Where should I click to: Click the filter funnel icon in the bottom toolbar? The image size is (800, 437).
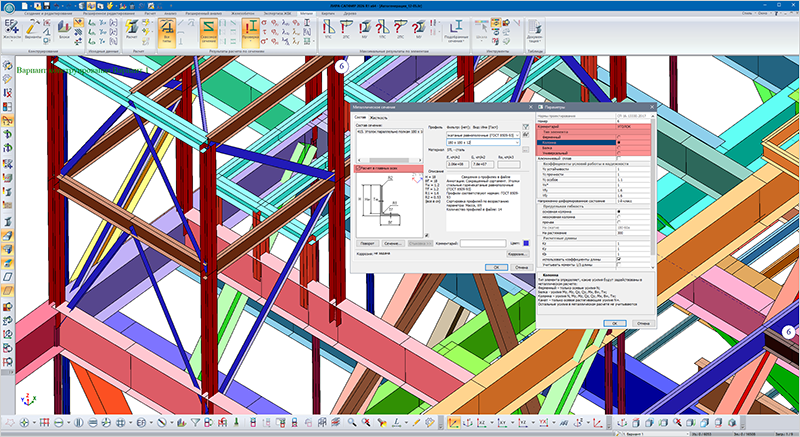[195, 423]
